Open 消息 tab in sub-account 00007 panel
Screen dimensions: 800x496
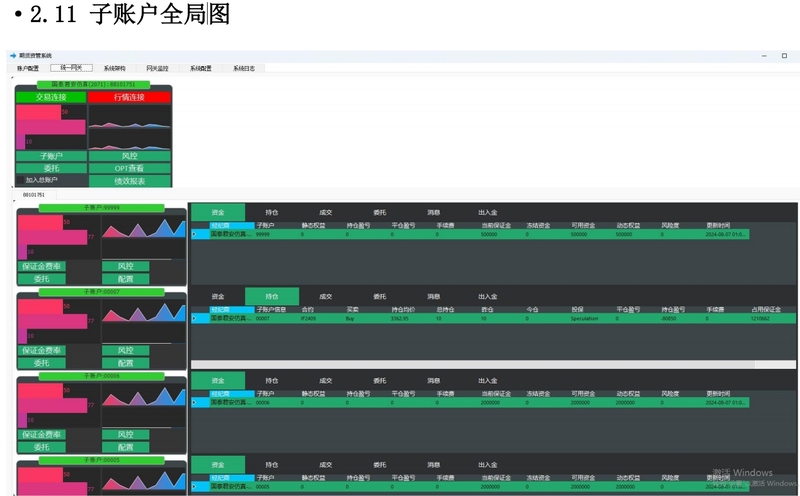(434, 296)
